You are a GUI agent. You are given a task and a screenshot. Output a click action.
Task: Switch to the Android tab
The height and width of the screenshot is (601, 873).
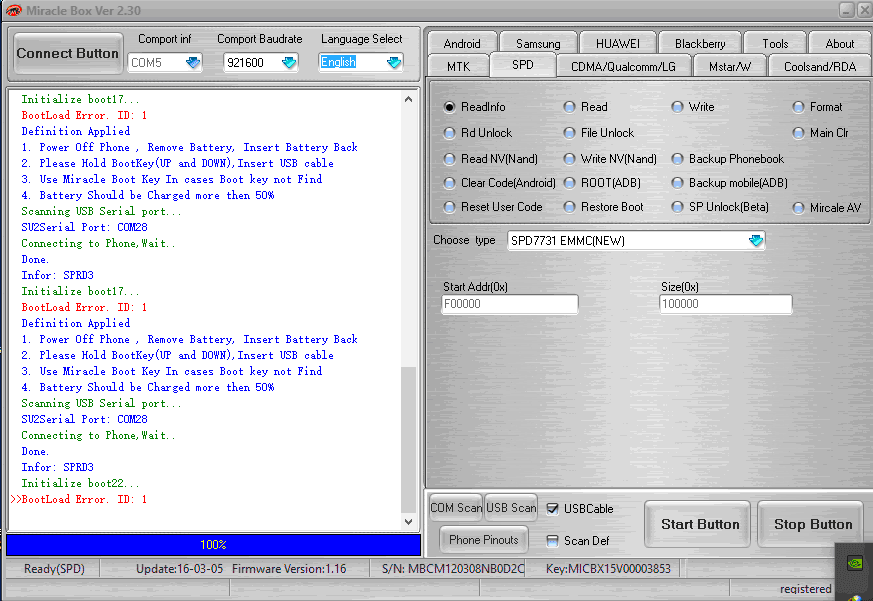(x=462, y=43)
